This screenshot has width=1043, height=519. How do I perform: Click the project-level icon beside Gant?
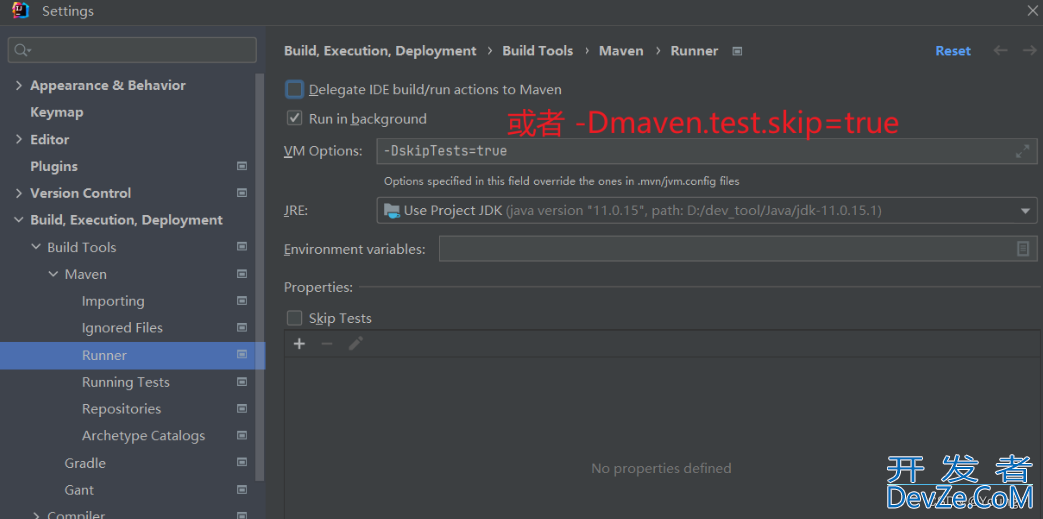(242, 490)
